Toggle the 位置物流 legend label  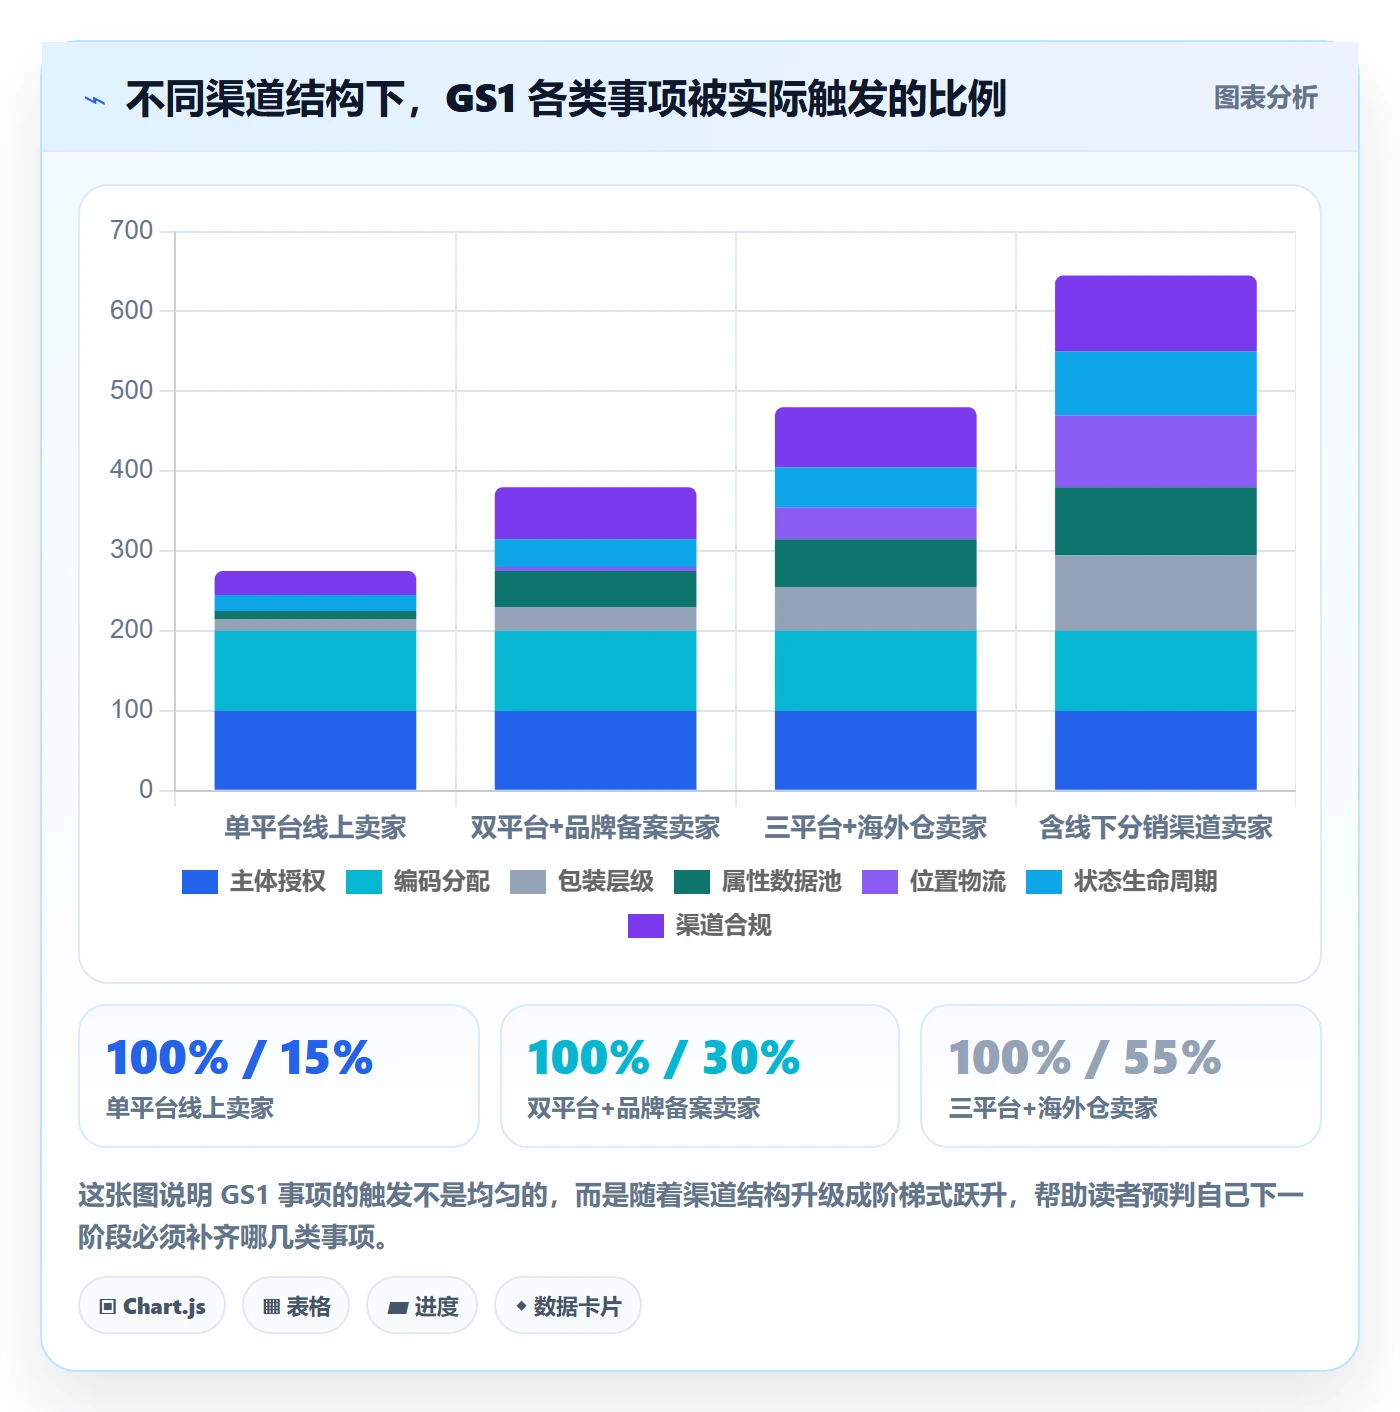click(x=957, y=882)
